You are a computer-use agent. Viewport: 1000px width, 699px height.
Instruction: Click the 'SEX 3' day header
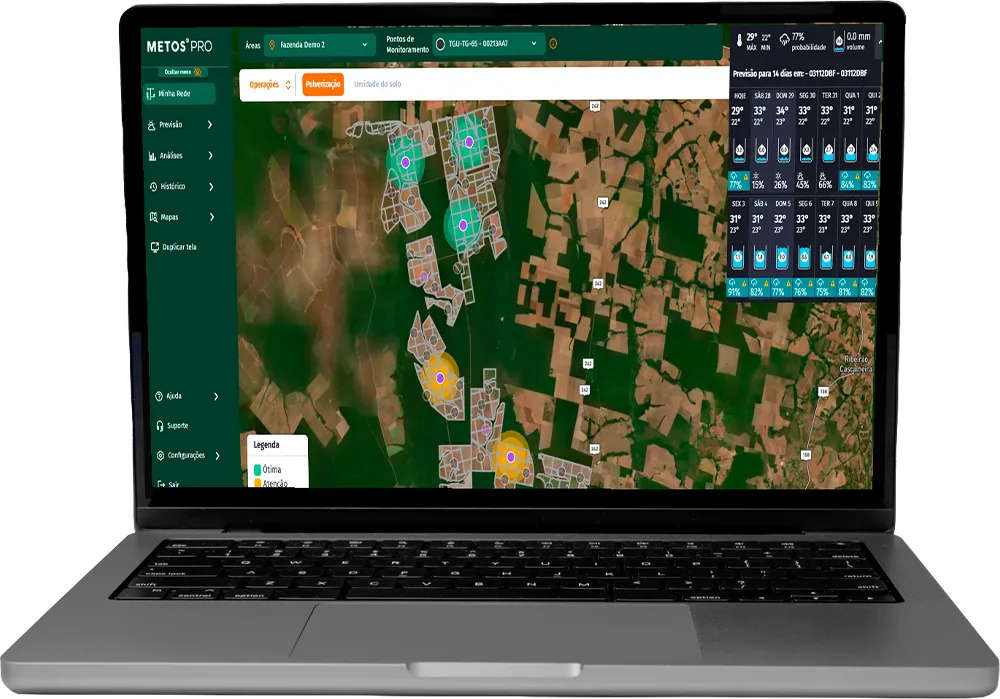(739, 203)
